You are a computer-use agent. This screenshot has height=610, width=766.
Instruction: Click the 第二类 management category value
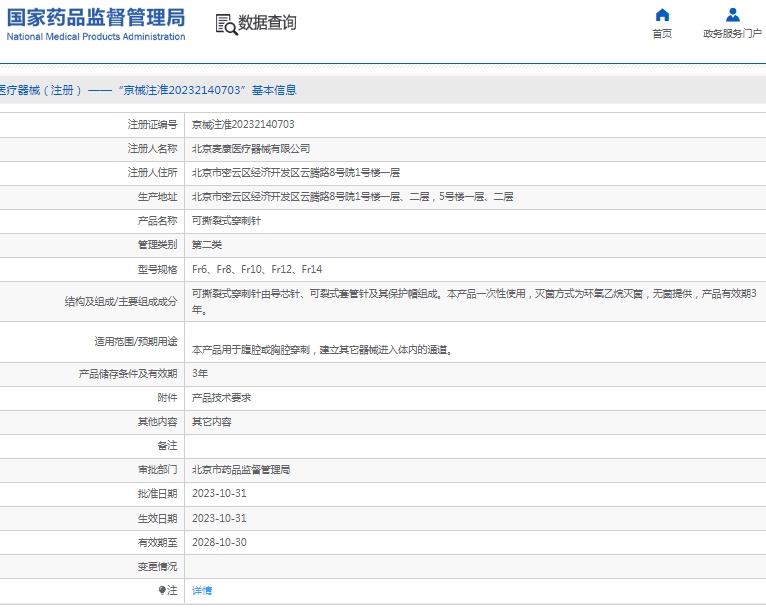click(x=207, y=245)
